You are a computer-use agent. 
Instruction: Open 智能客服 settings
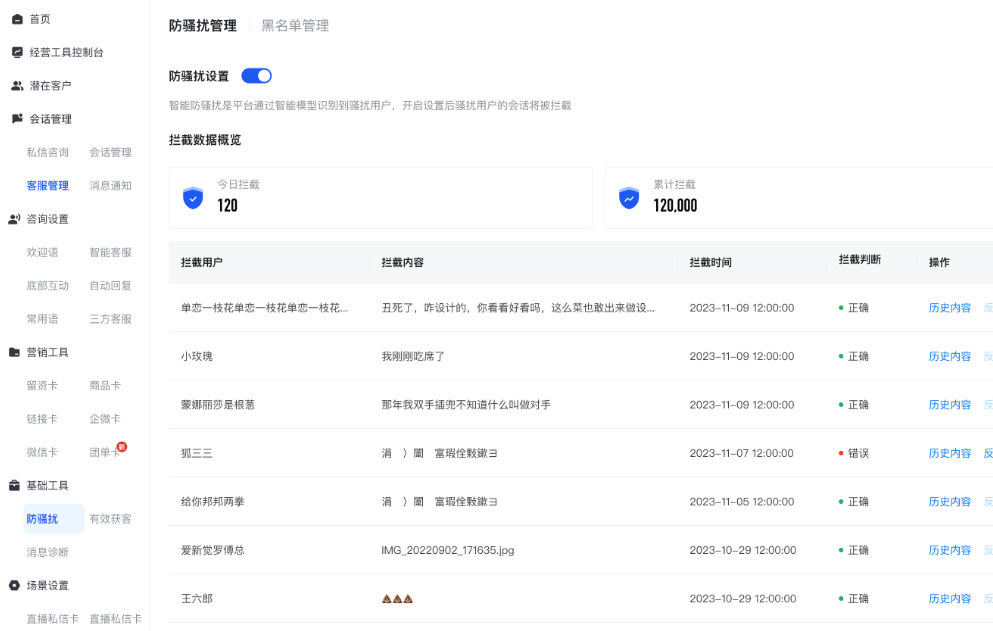point(110,252)
